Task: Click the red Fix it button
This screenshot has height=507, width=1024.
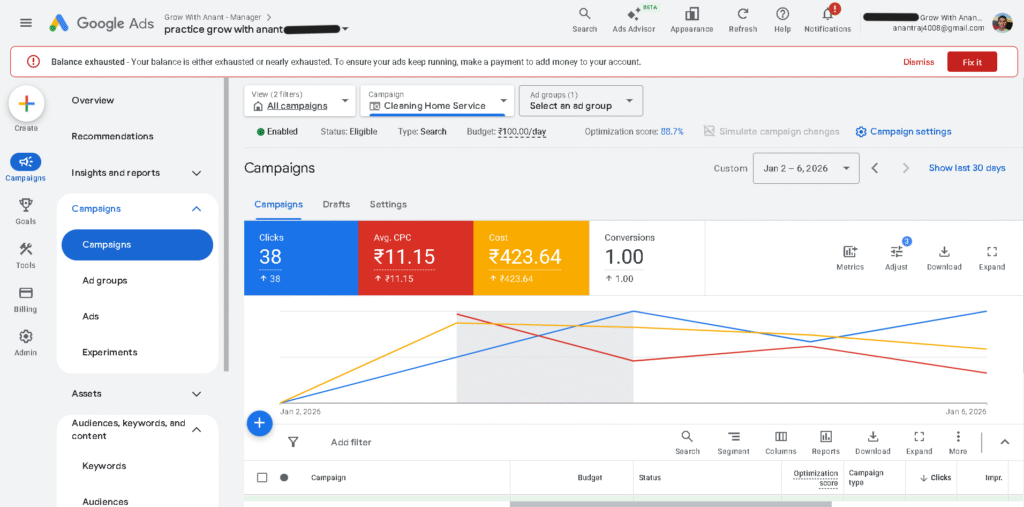Action: (972, 62)
